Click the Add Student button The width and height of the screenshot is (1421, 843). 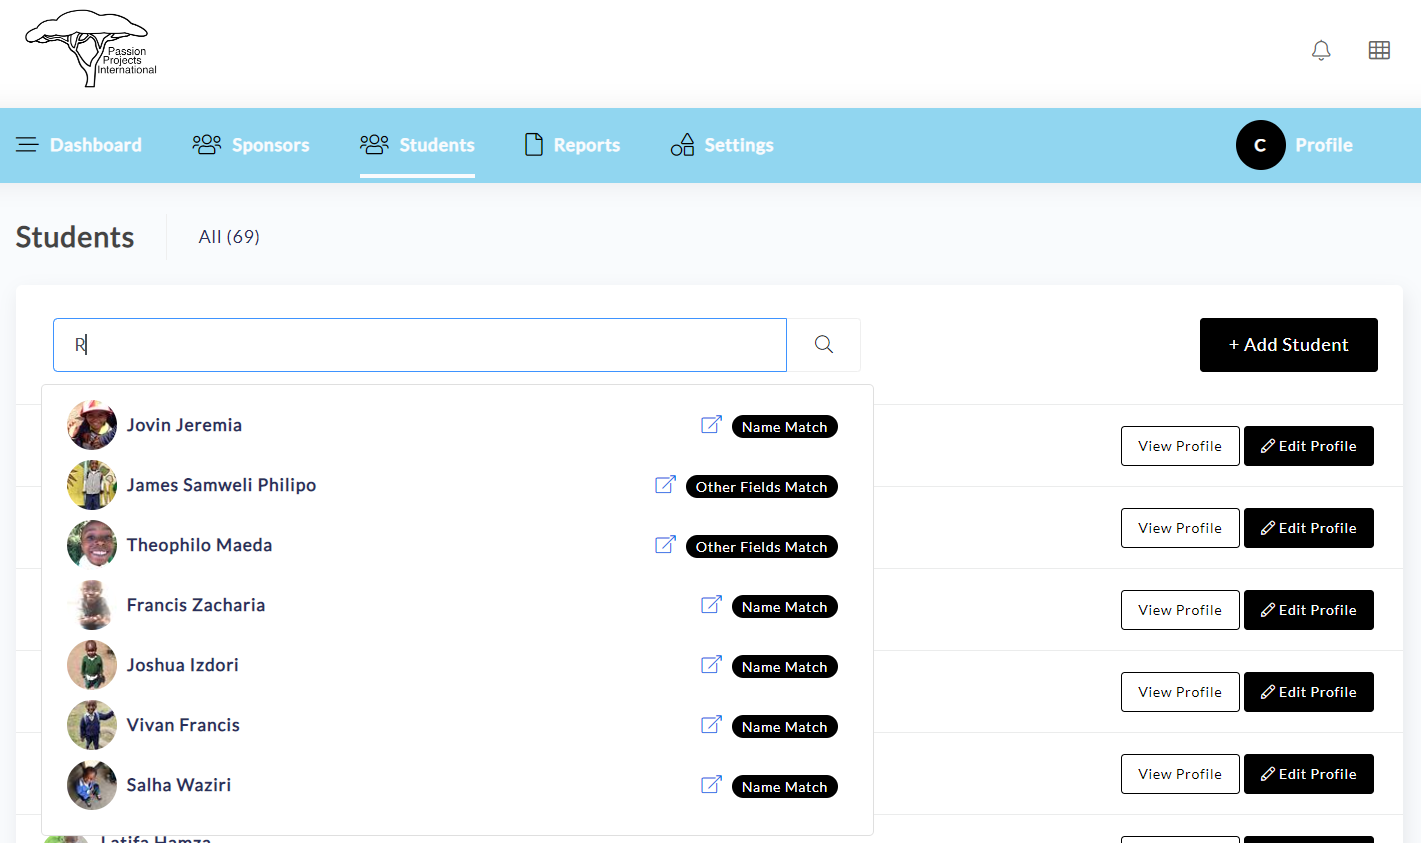coord(1288,345)
